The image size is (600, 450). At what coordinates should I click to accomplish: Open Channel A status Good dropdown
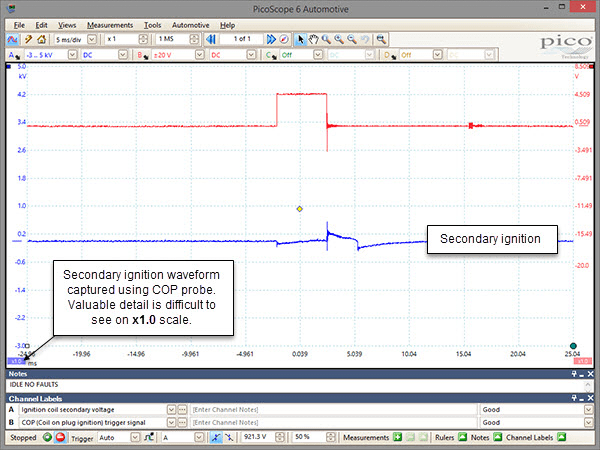(x=589, y=410)
